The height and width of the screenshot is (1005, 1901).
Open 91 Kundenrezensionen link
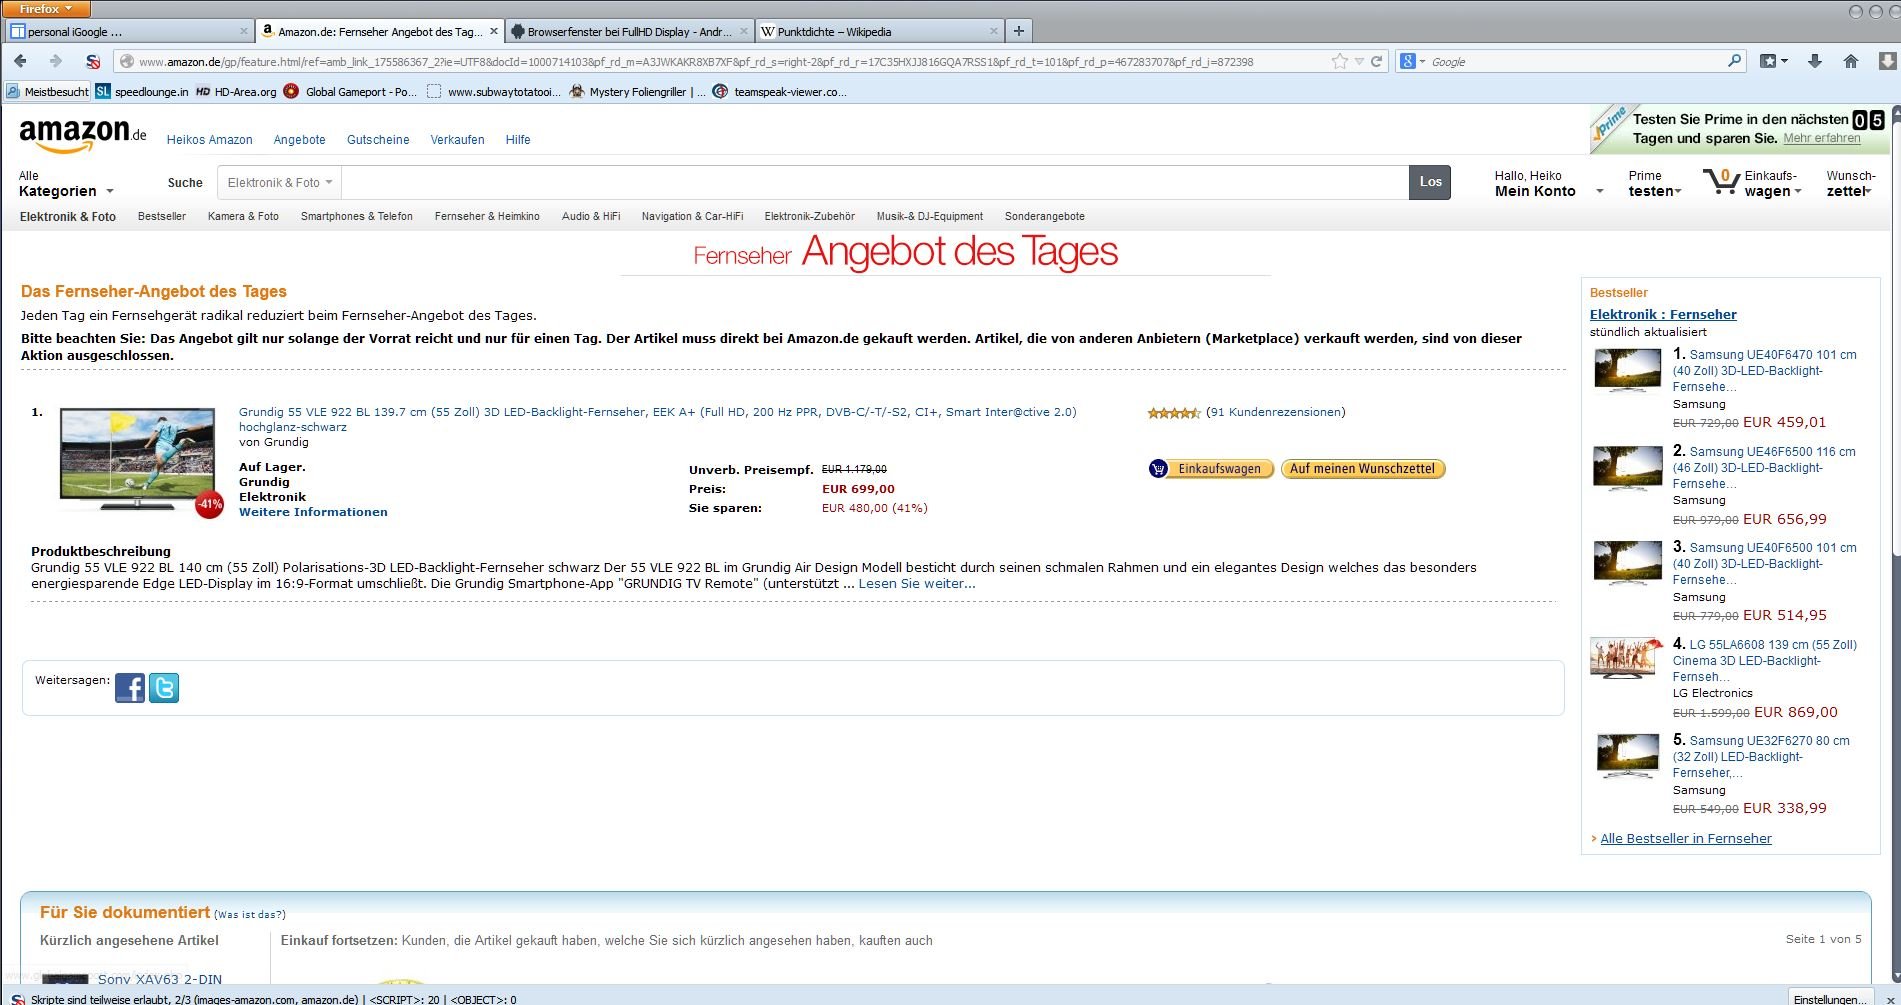pos(1276,412)
